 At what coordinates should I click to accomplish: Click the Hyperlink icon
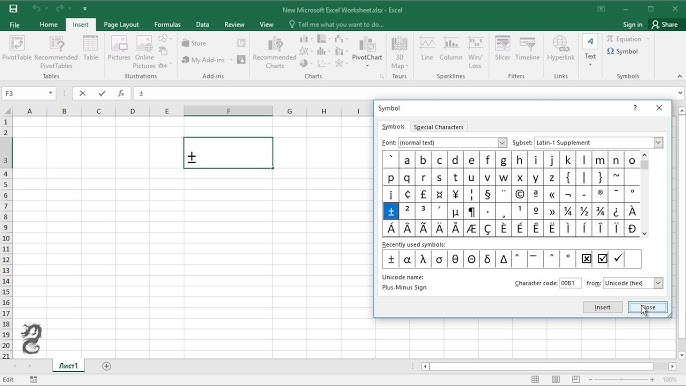(x=560, y=43)
